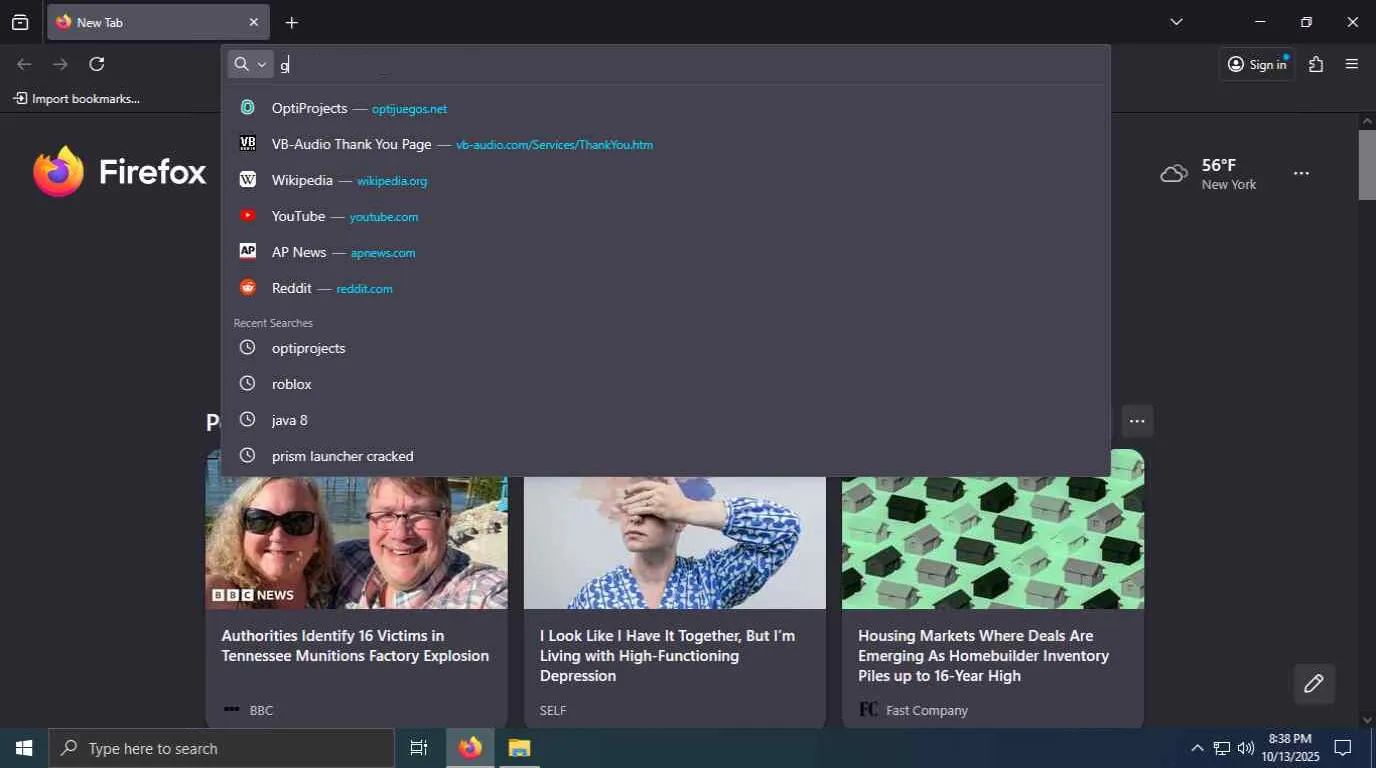Open the network status tray icon
This screenshot has height=768, width=1376.
[x=1221, y=748]
